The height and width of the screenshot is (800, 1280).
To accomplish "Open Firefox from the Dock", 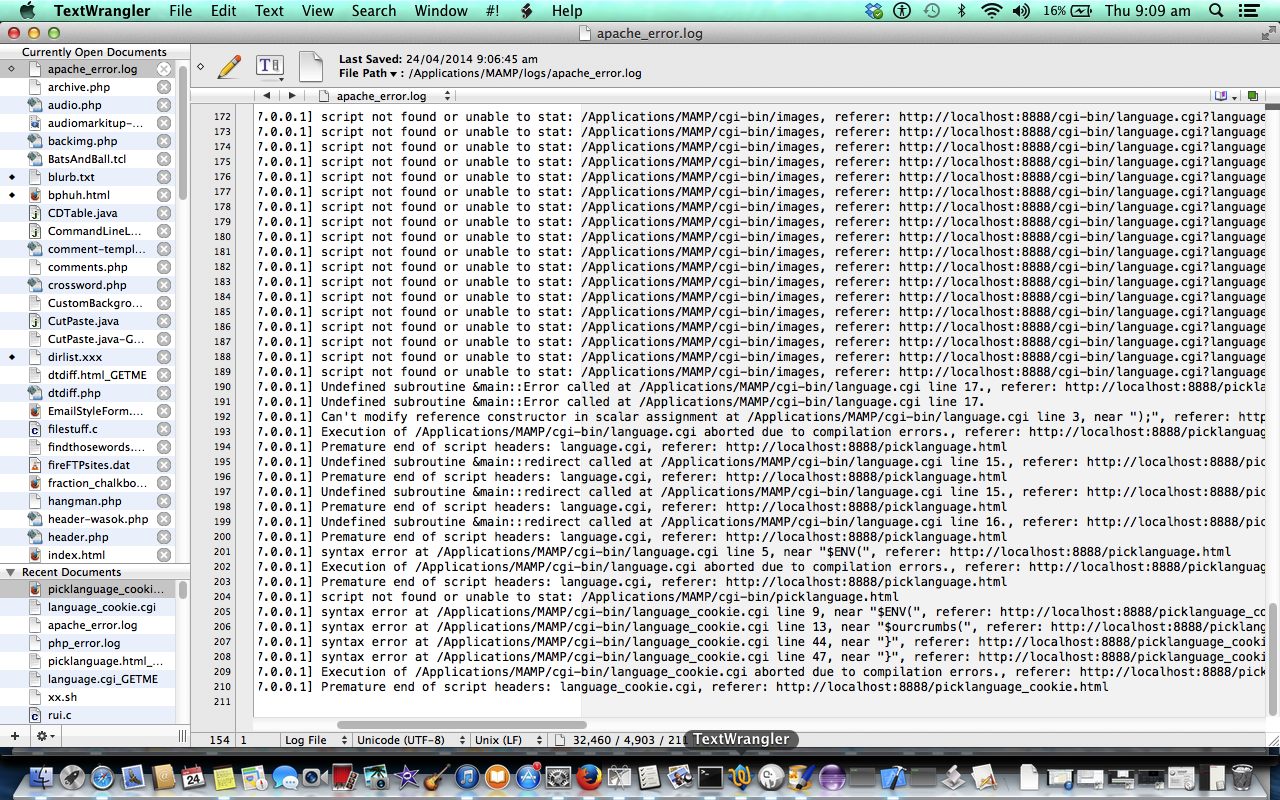I will 590,777.
